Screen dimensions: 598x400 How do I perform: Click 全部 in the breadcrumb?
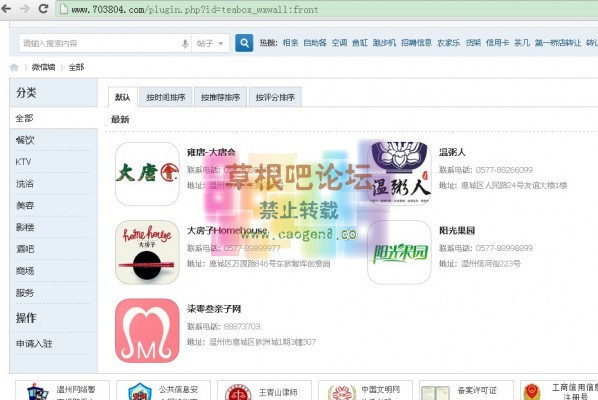76,67
